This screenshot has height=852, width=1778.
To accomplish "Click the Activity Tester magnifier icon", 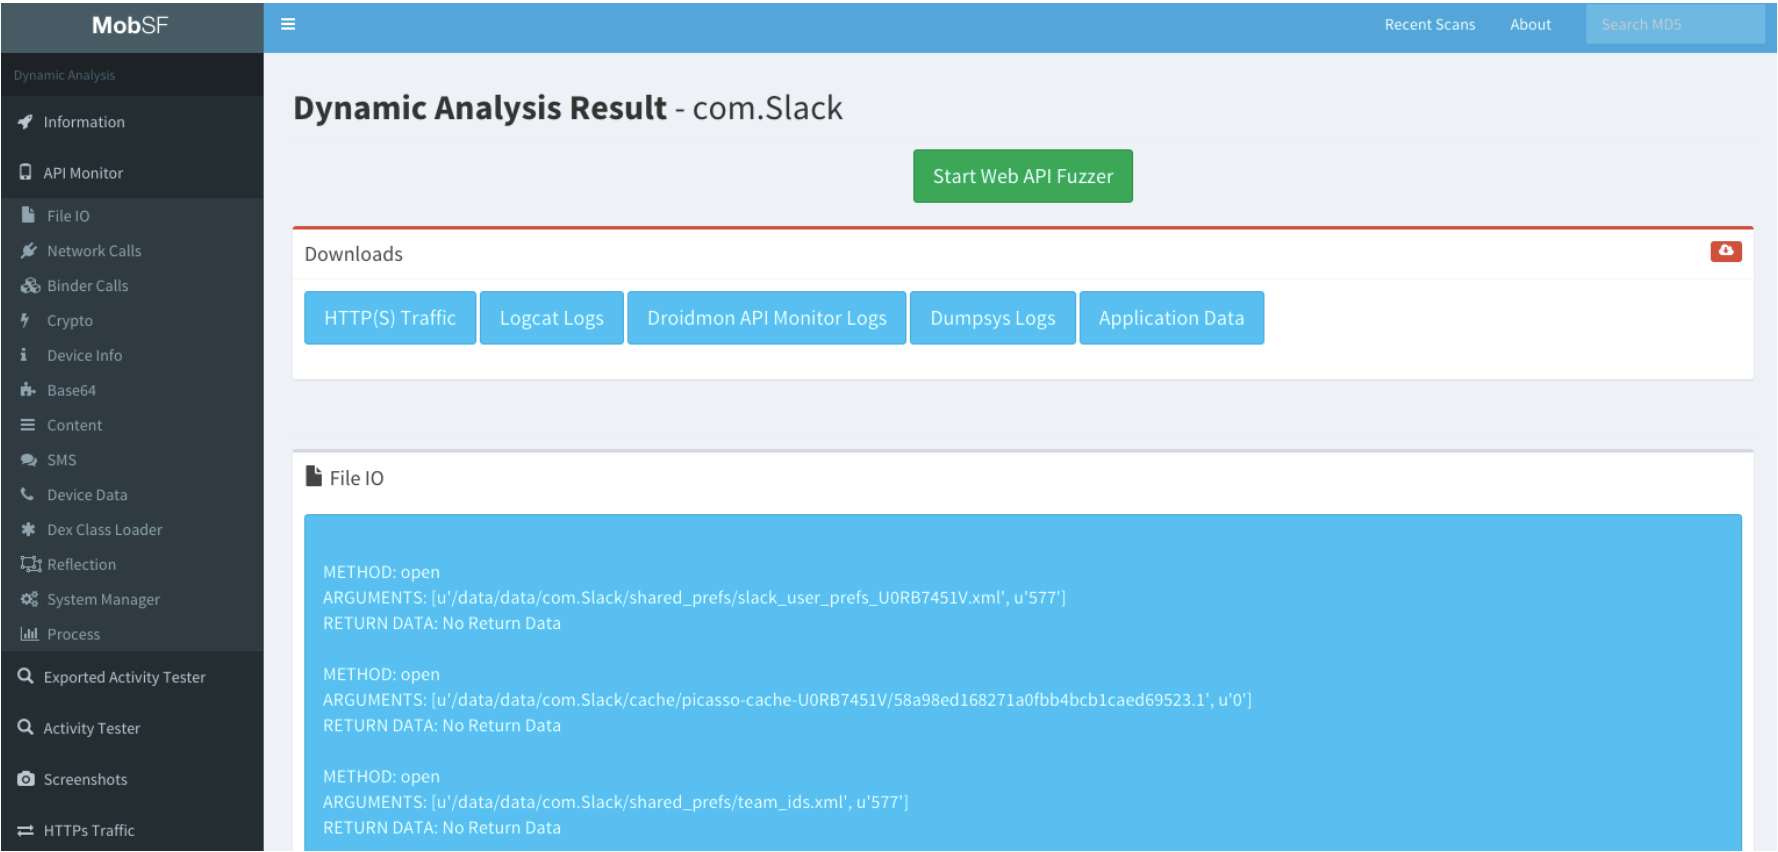I will [x=26, y=727].
